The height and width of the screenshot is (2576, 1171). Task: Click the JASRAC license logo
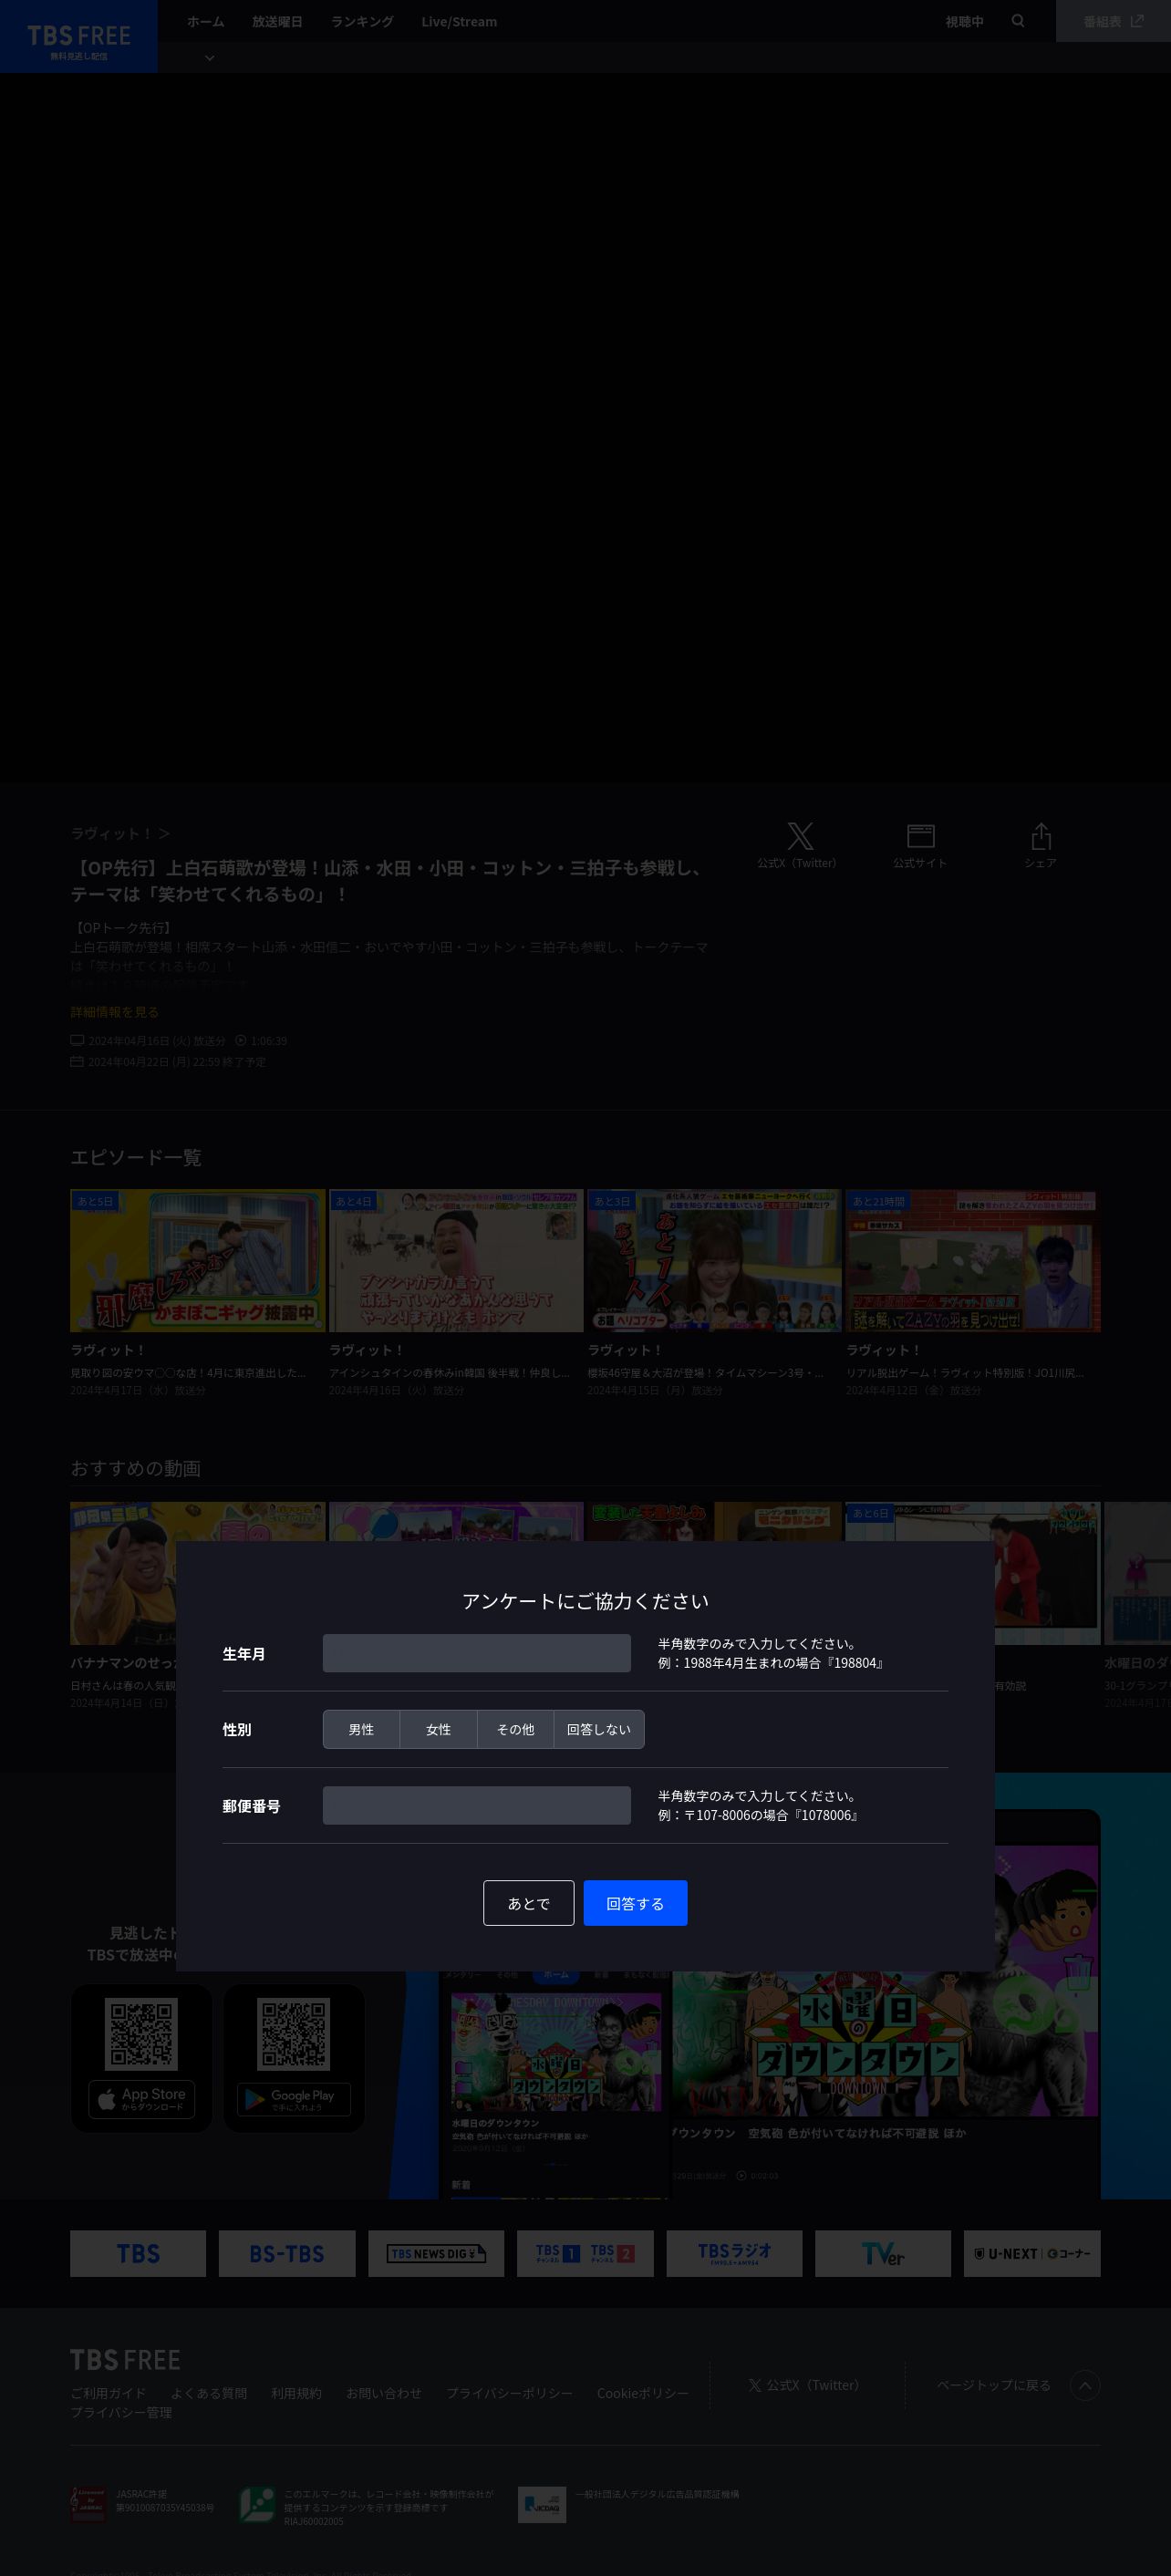[88, 2504]
